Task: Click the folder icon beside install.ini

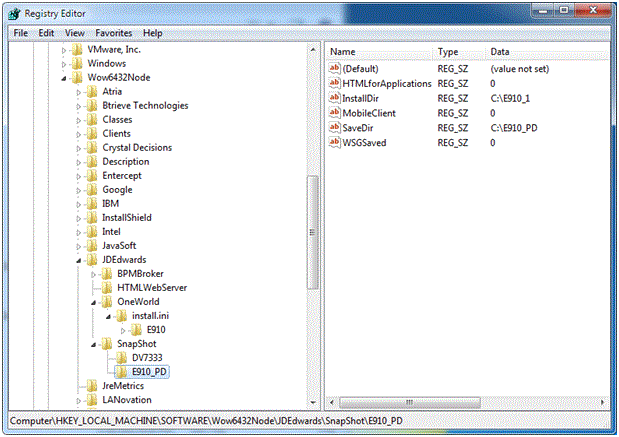Action: [x=122, y=316]
